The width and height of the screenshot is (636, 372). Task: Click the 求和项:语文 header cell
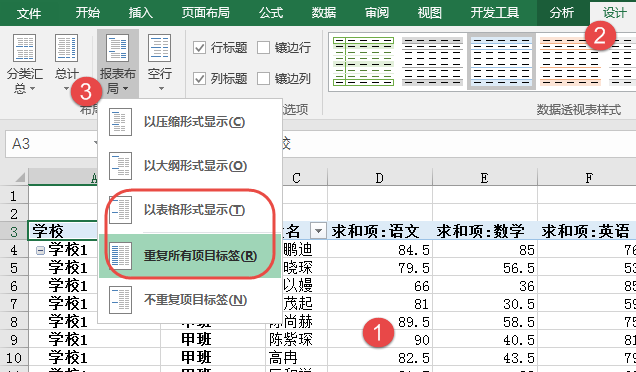[380, 231]
